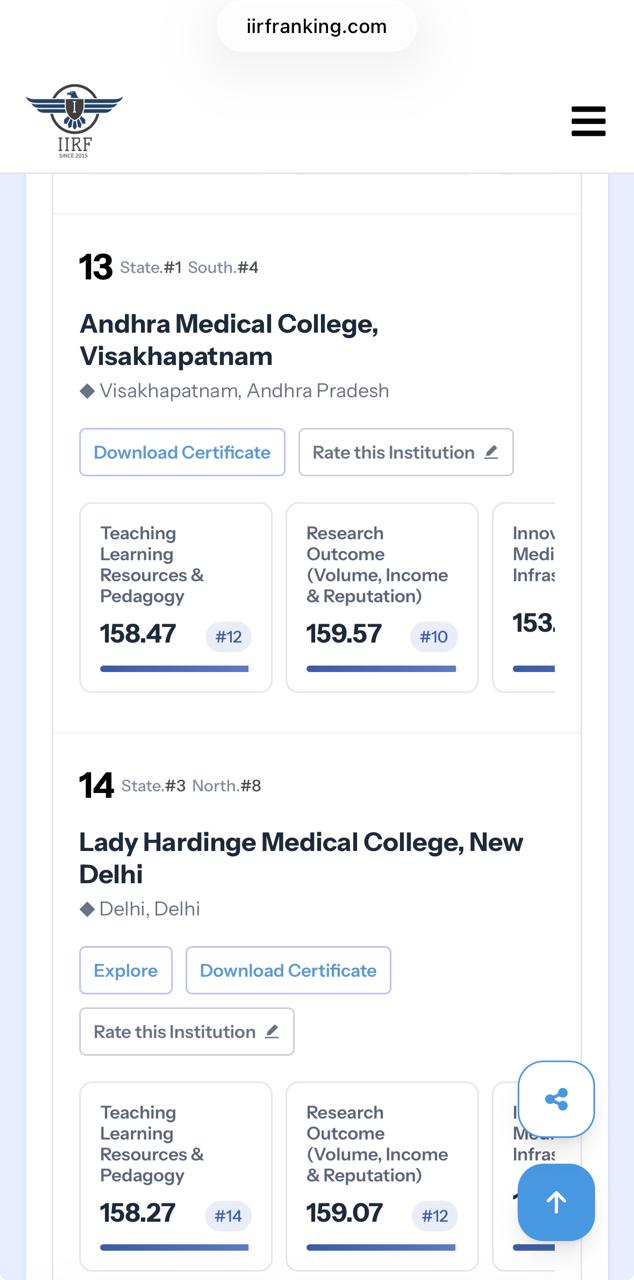Click the pencil icon in Andhra's Rate button
This screenshot has width=634, height=1280.
point(491,452)
